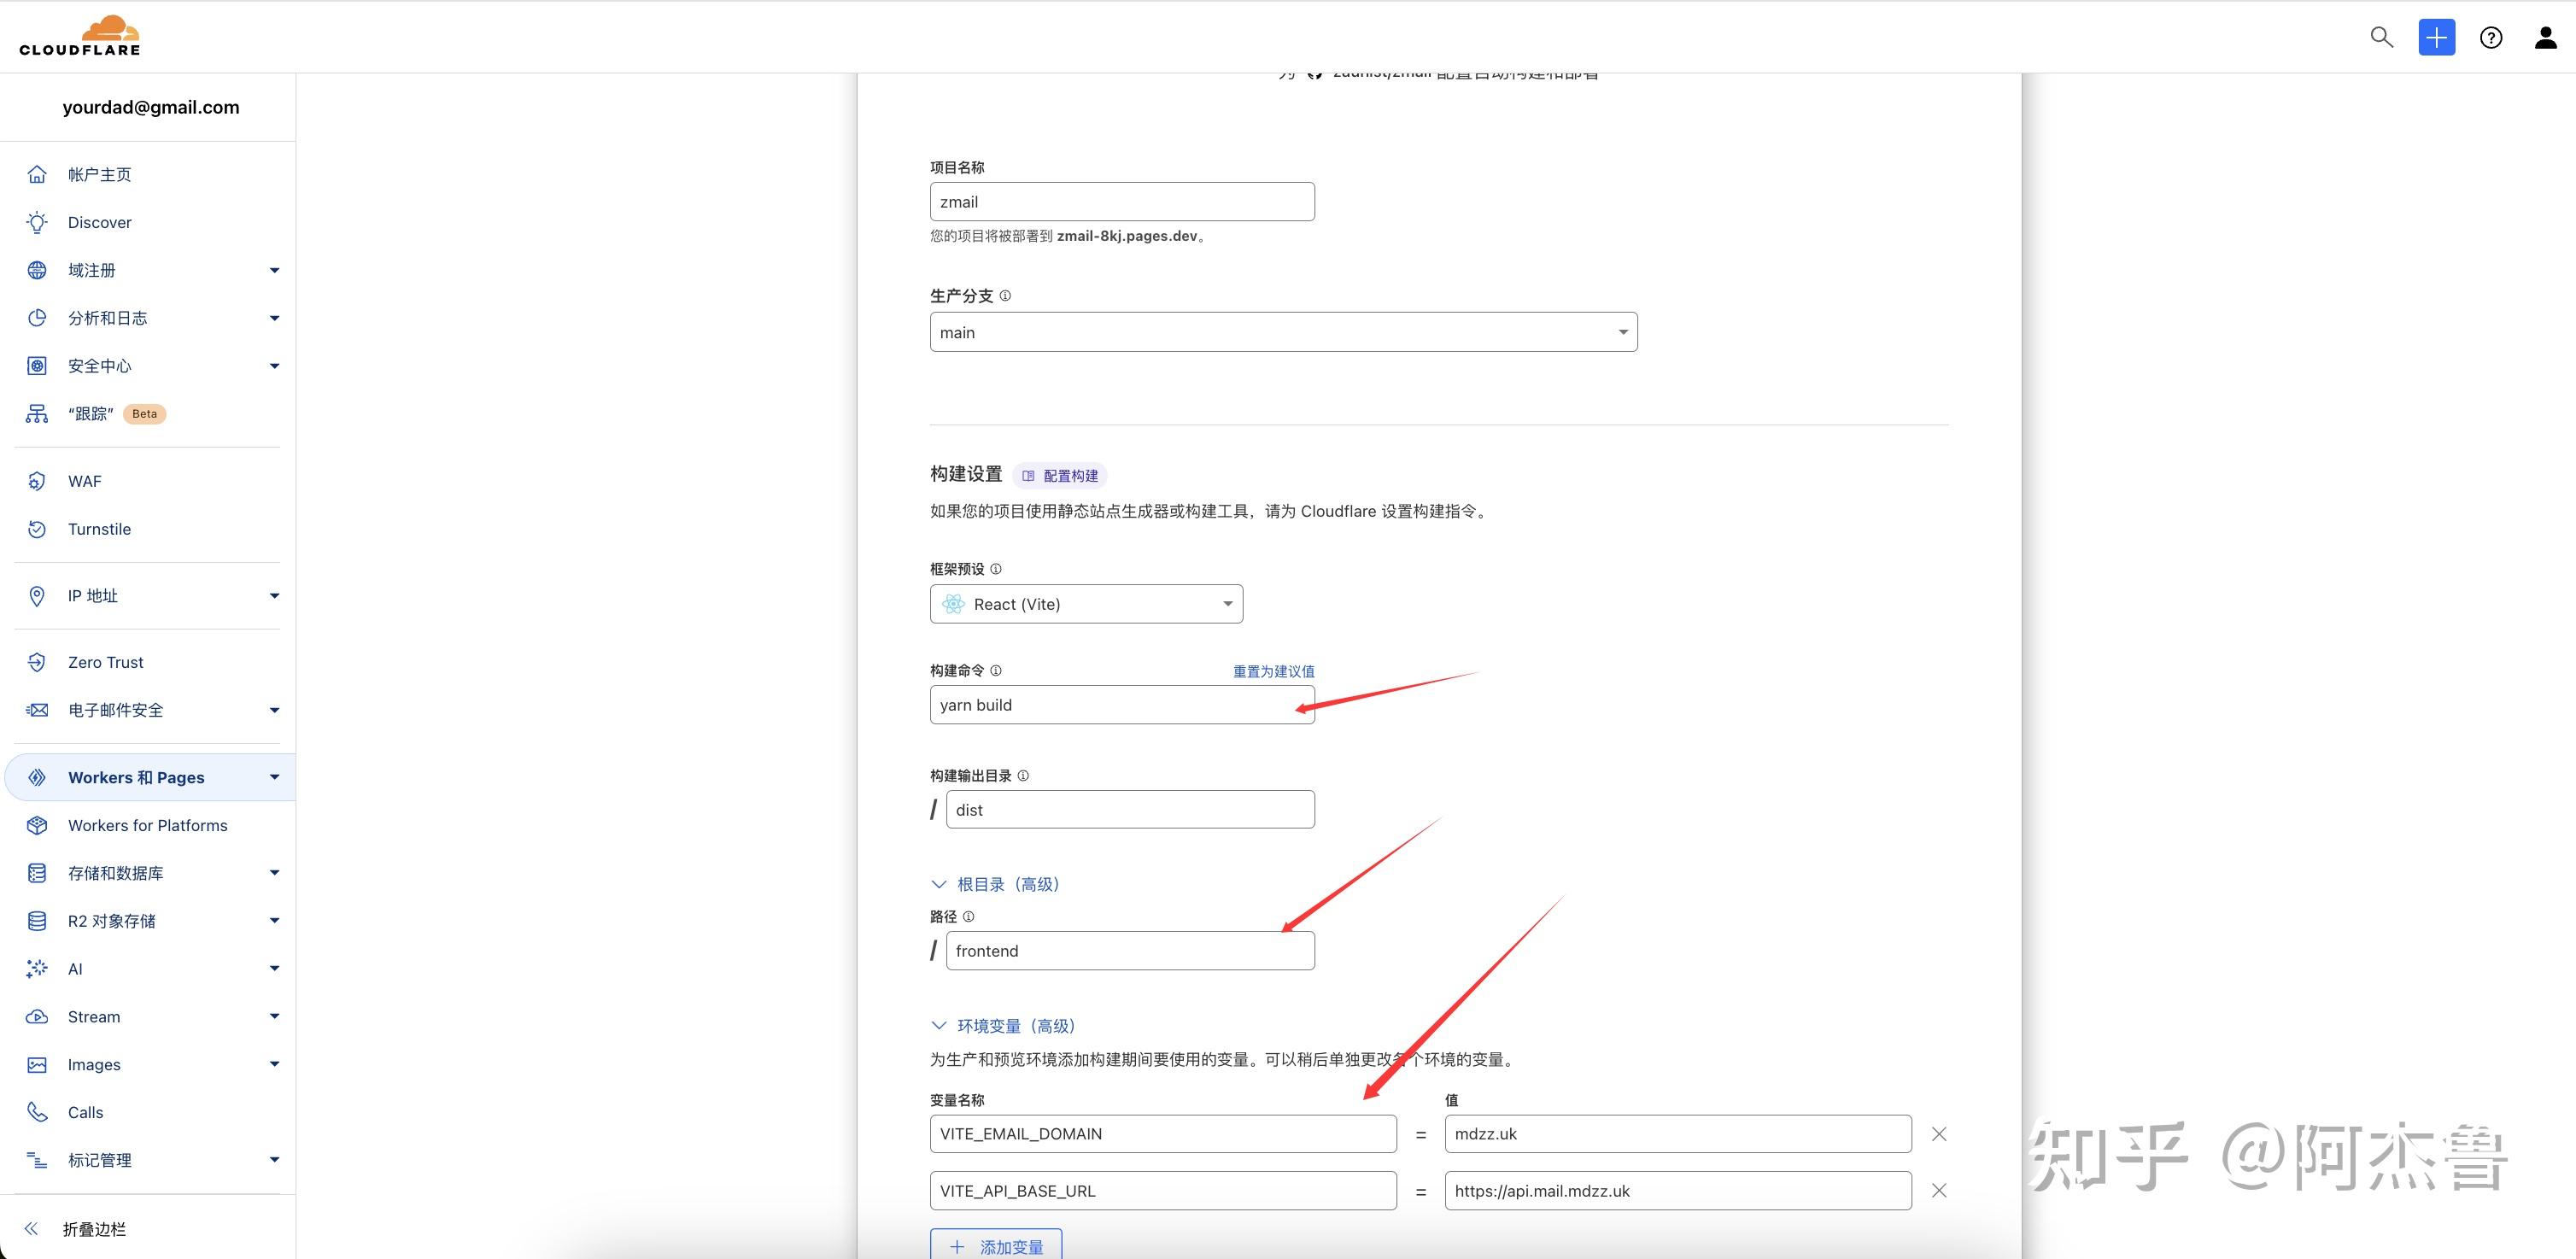Open the React (Vite) framework preset dropdown
The image size is (2576, 1259).
click(x=1086, y=604)
